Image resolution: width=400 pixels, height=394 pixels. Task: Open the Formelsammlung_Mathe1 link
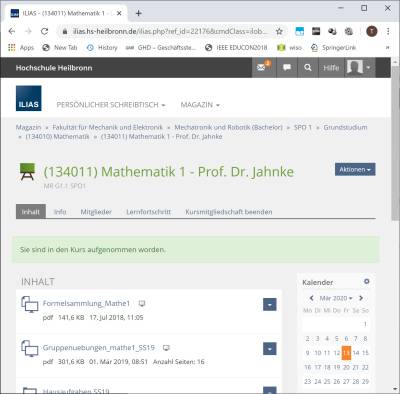86,303
